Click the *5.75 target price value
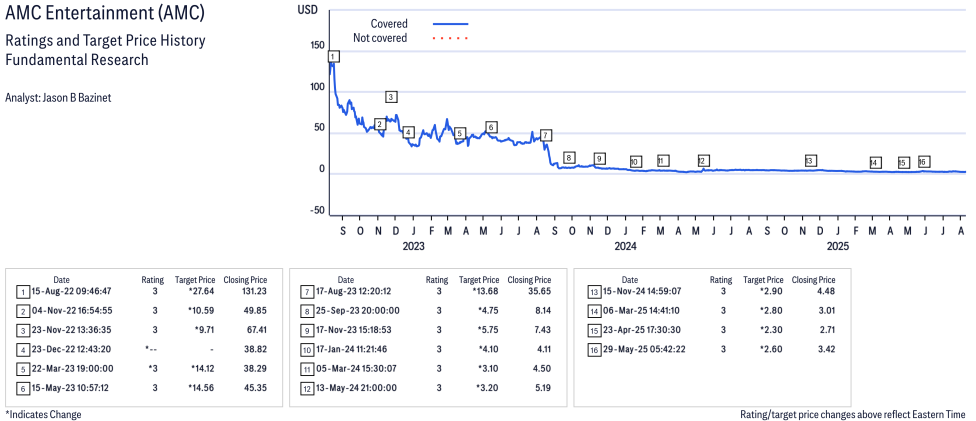This screenshot has height=421, width=976. [x=489, y=329]
